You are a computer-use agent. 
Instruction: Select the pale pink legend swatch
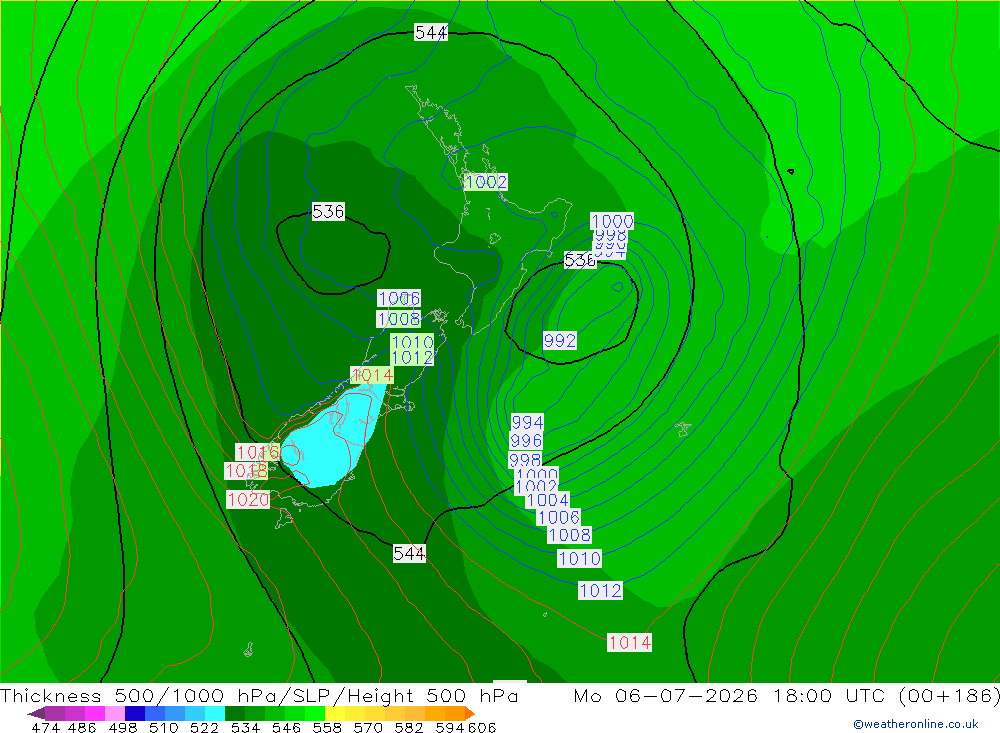[x=115, y=713]
